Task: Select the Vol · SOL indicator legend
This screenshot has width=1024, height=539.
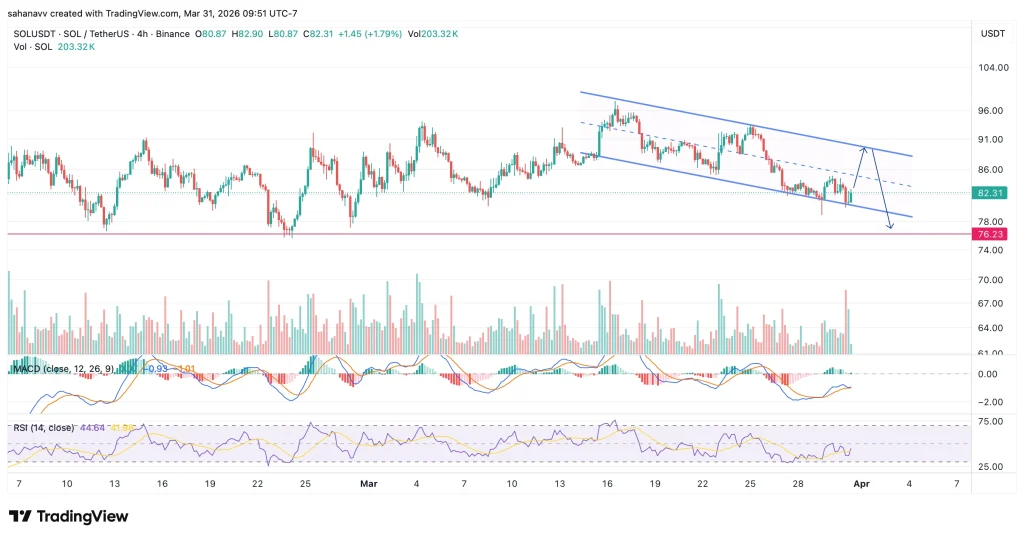Action: coord(30,46)
